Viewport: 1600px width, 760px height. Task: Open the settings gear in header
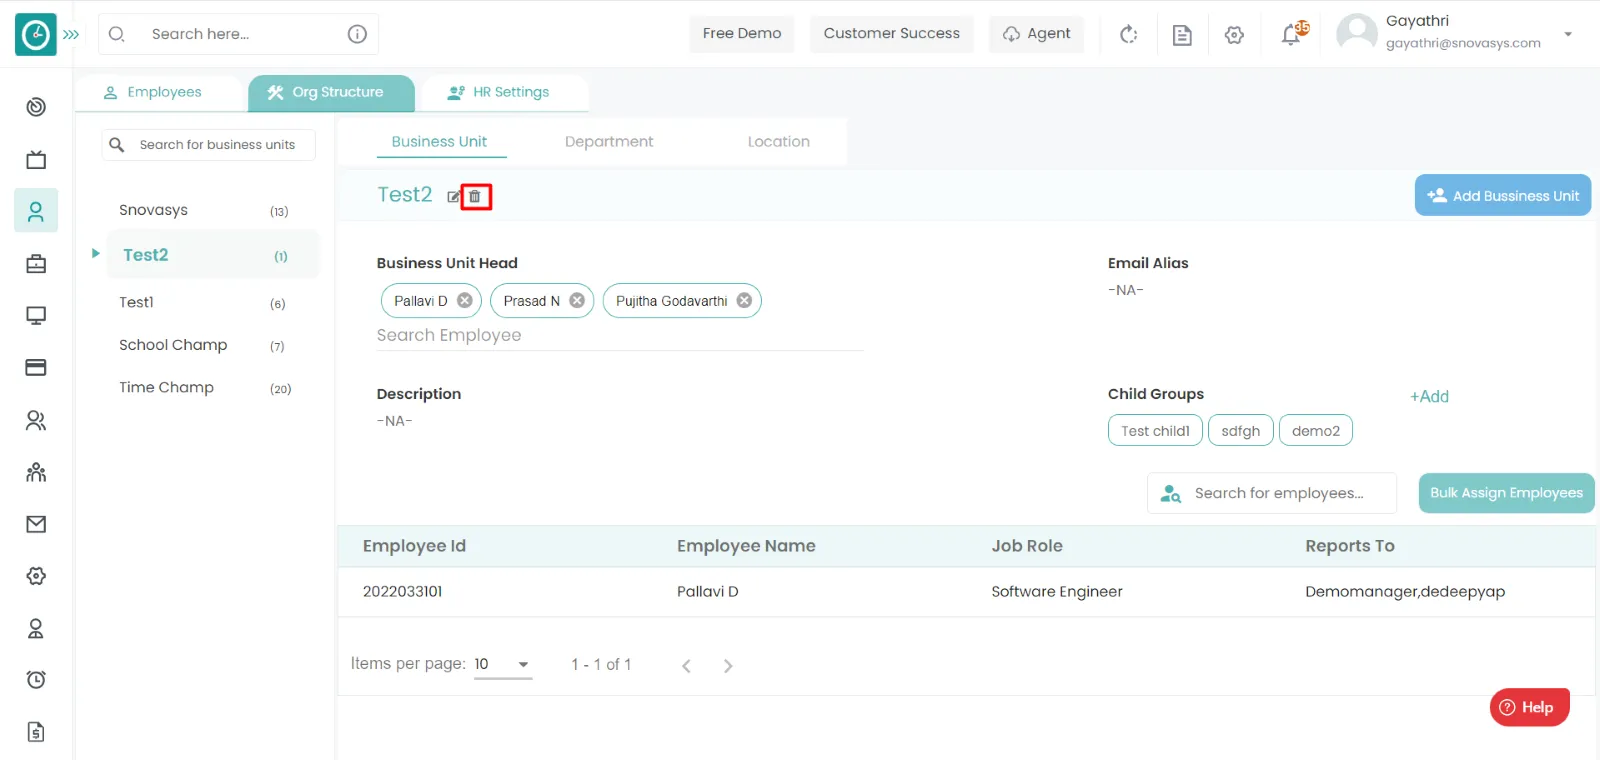1234,35
